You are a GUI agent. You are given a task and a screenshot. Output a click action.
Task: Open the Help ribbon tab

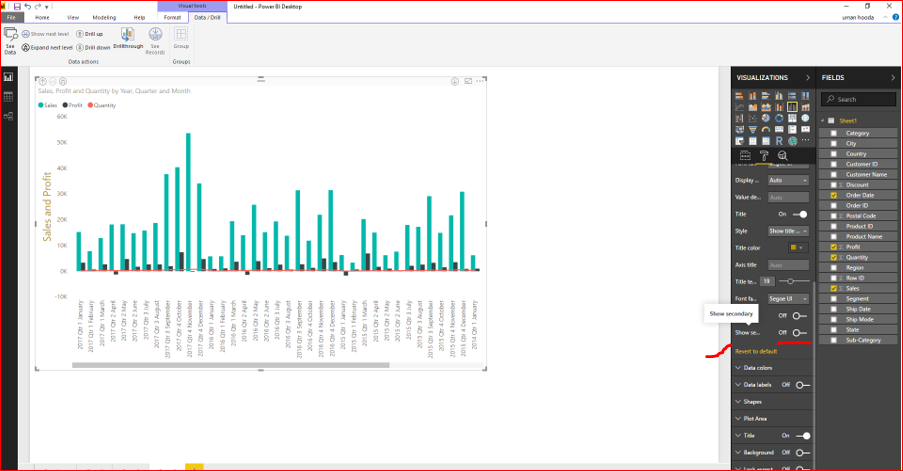[x=139, y=17]
